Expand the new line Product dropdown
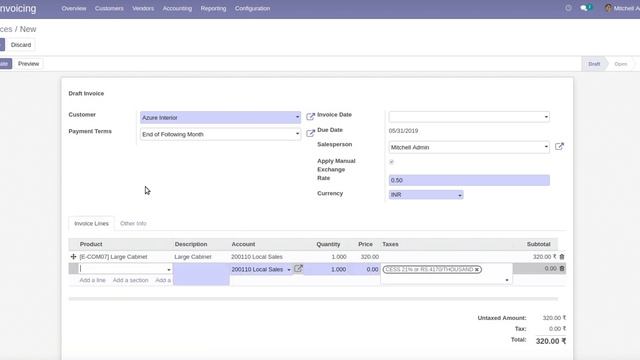This screenshot has width=640, height=360. (x=169, y=269)
